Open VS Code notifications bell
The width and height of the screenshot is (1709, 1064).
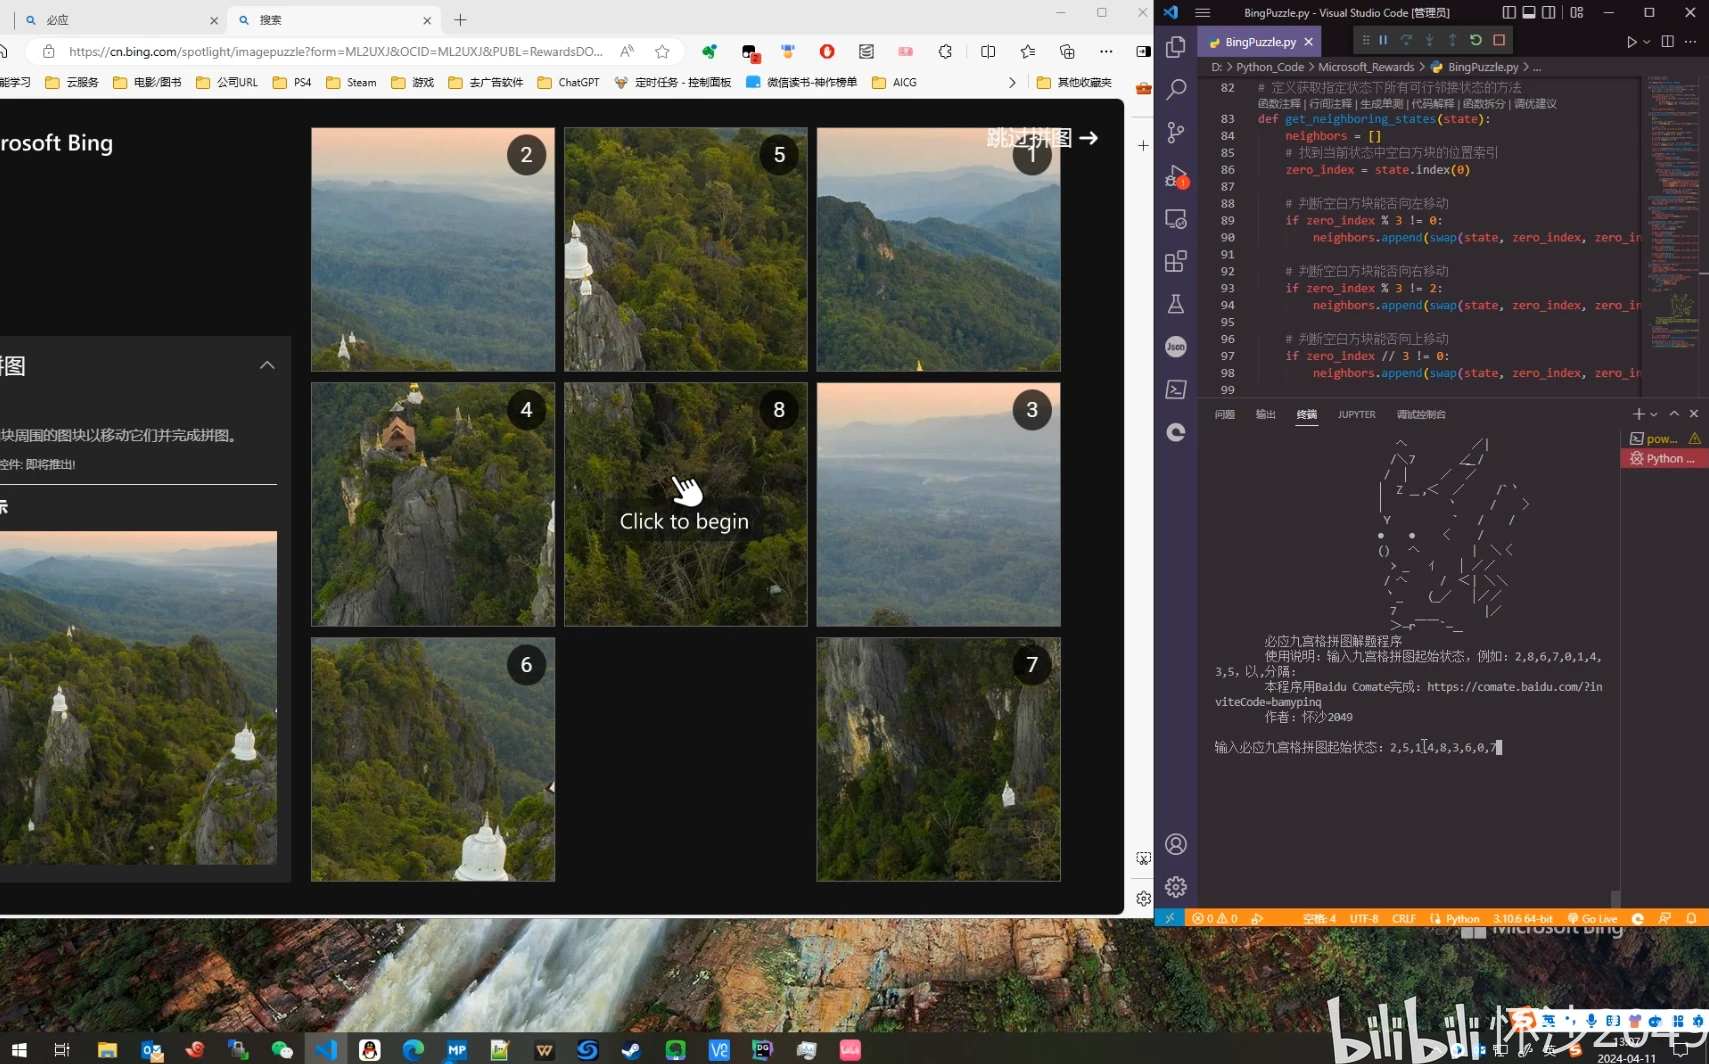pos(1691,919)
